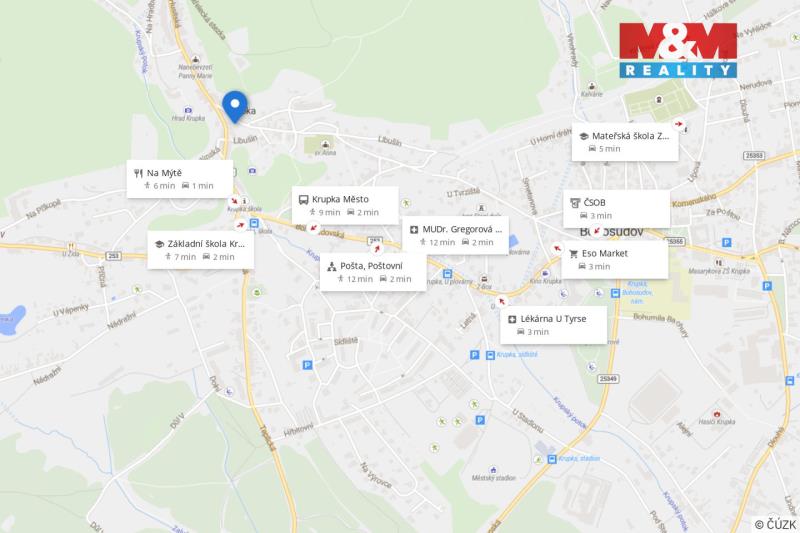Click the Hrad Krupka camera icon
Viewport: 800px width, 533px height.
188,110
